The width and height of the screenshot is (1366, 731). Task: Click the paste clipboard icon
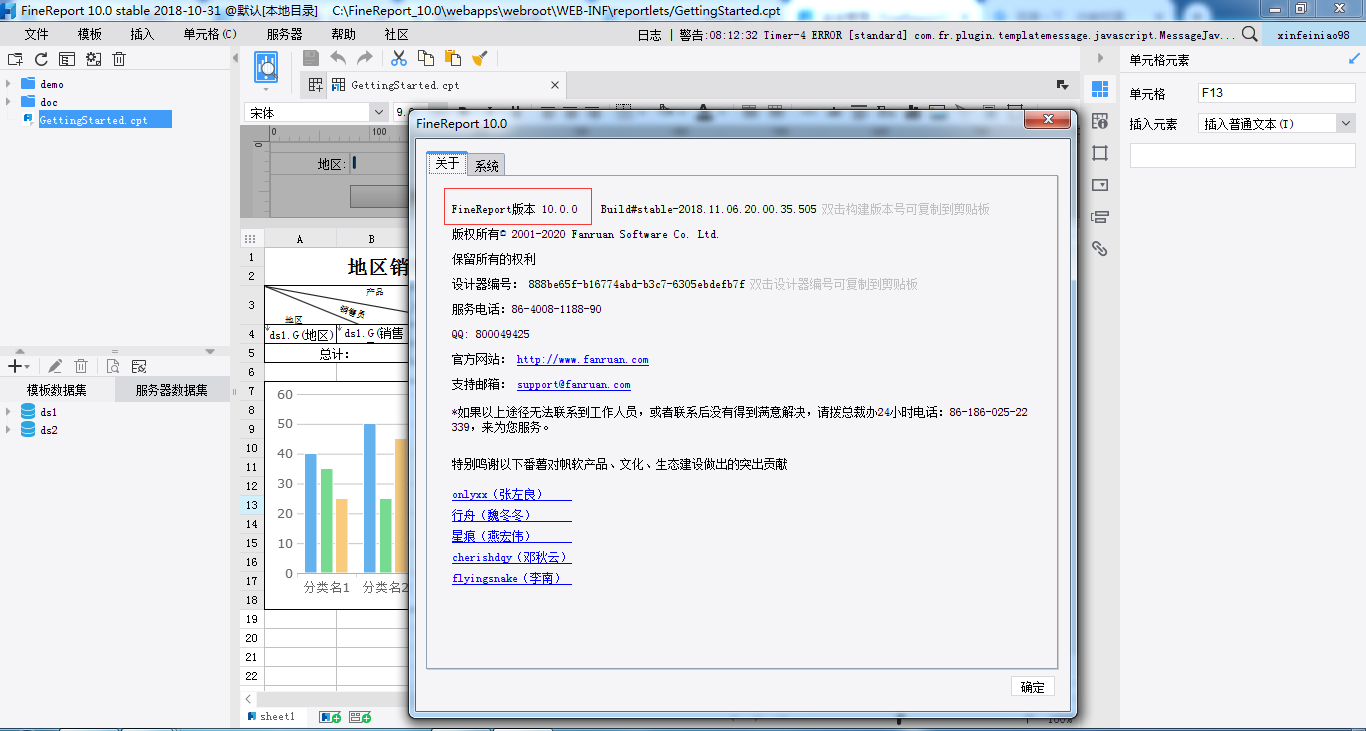[453, 58]
